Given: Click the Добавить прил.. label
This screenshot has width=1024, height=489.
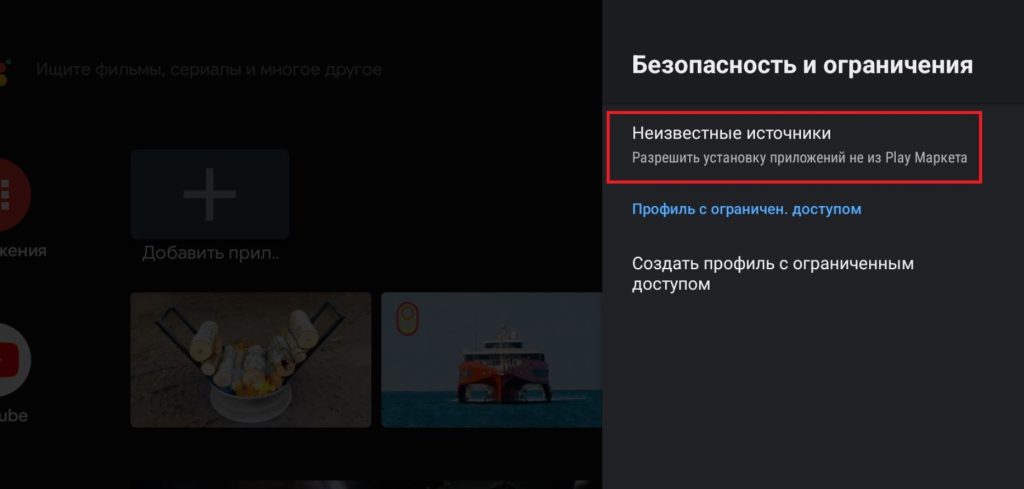Looking at the screenshot, I should point(211,253).
